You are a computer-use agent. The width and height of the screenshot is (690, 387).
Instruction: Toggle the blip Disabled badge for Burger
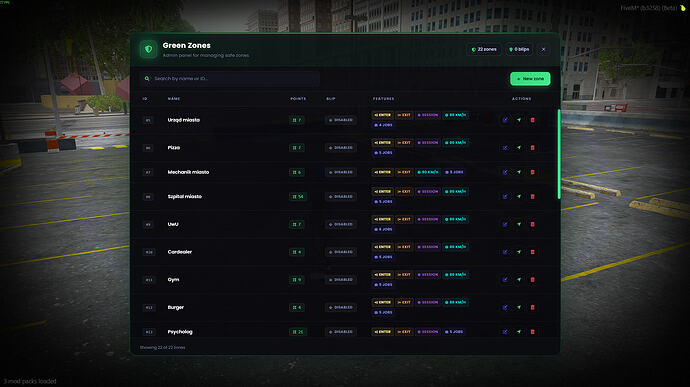tap(341, 307)
